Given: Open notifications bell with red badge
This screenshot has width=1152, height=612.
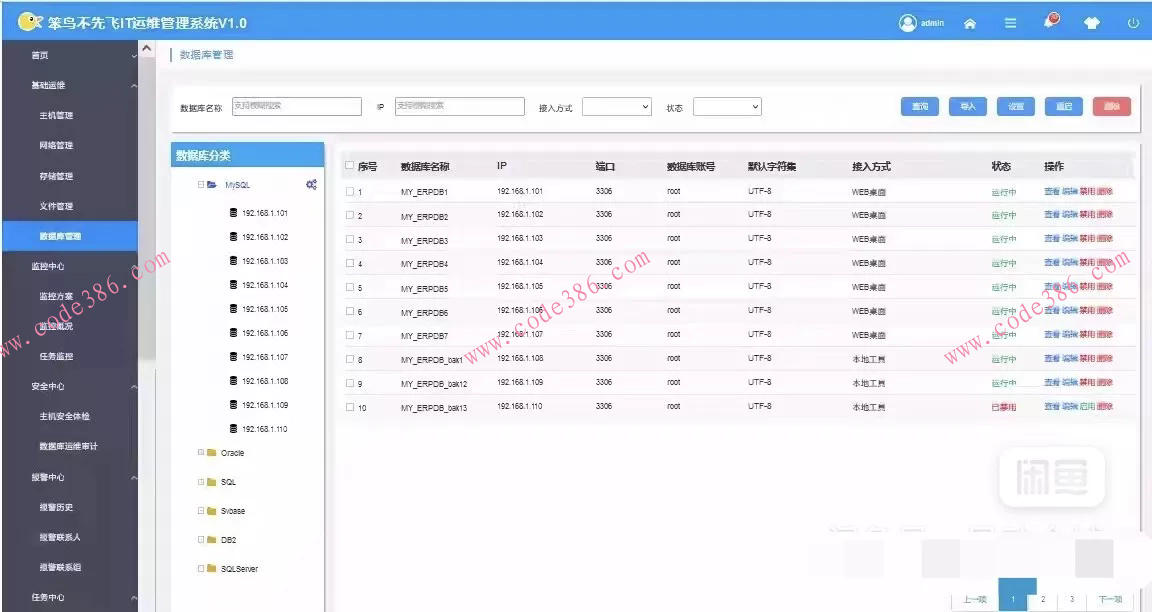Looking at the screenshot, I should (x=1051, y=21).
